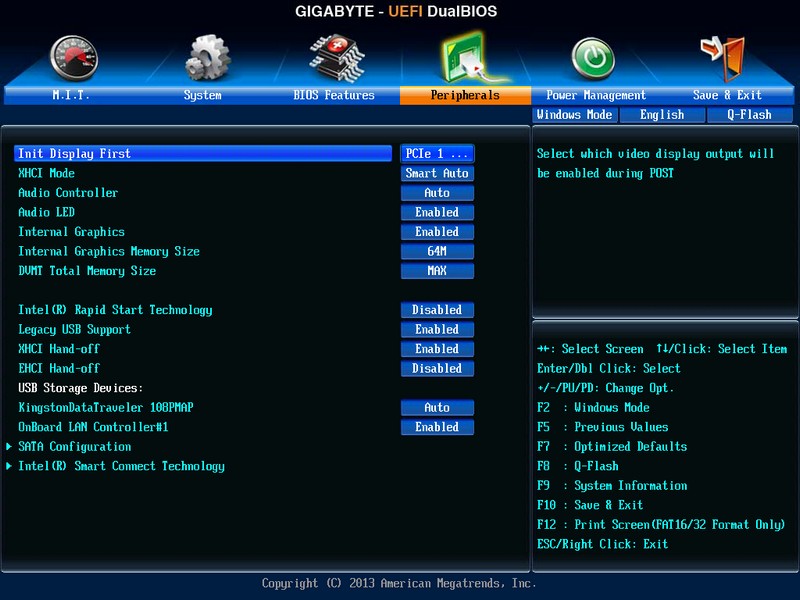
Task: Expand Intel Smart Connect Technology submenu arrow
Action: [9, 466]
